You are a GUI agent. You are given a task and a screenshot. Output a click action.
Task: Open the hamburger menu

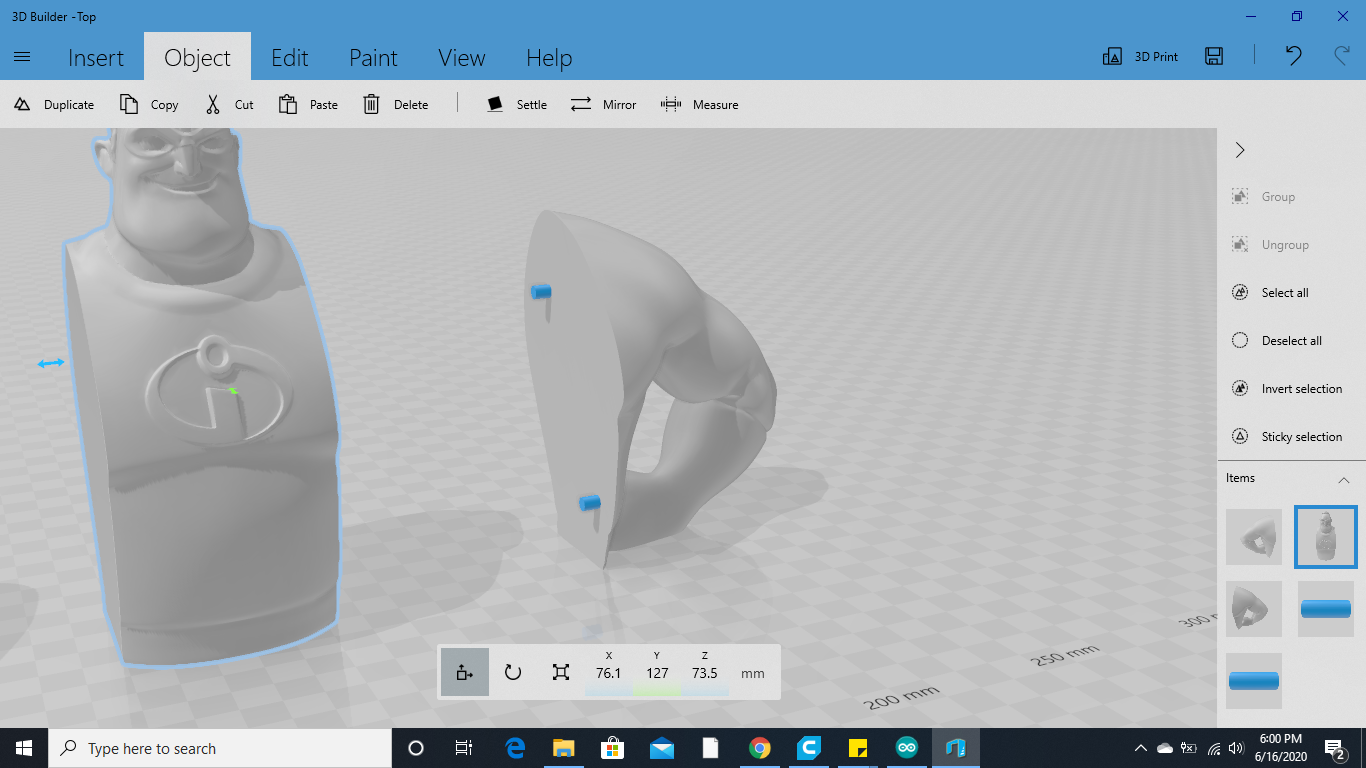coord(22,57)
